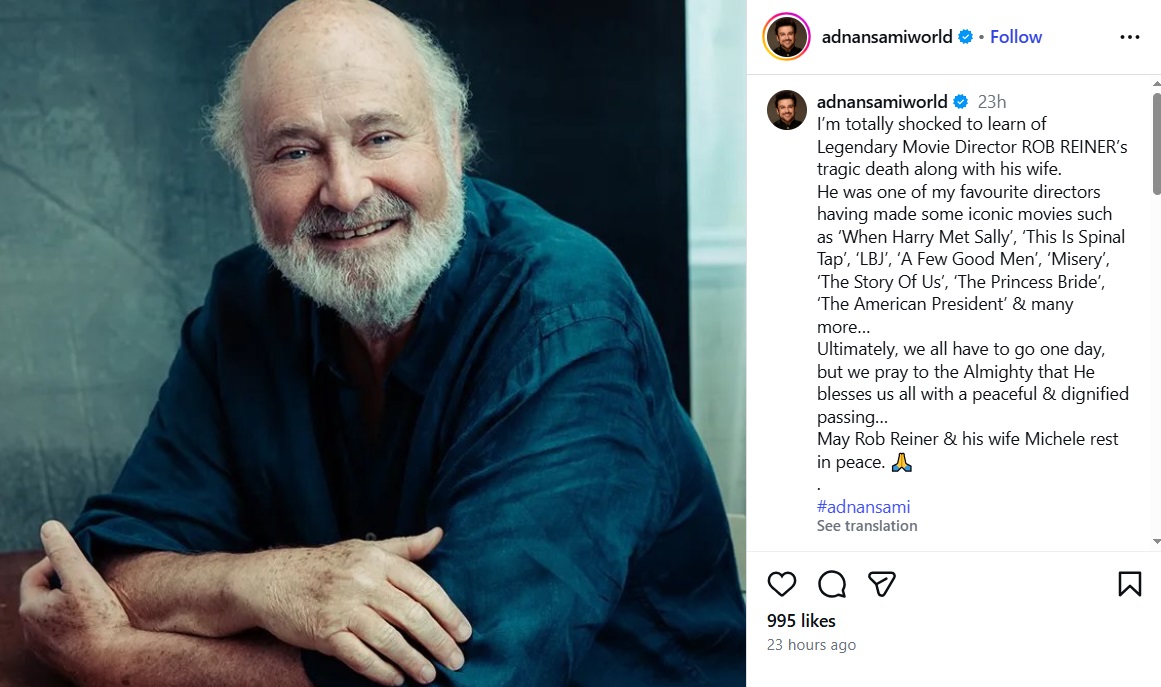Click the verified badge in the header
This screenshot has width=1161, height=687.
click(x=965, y=37)
